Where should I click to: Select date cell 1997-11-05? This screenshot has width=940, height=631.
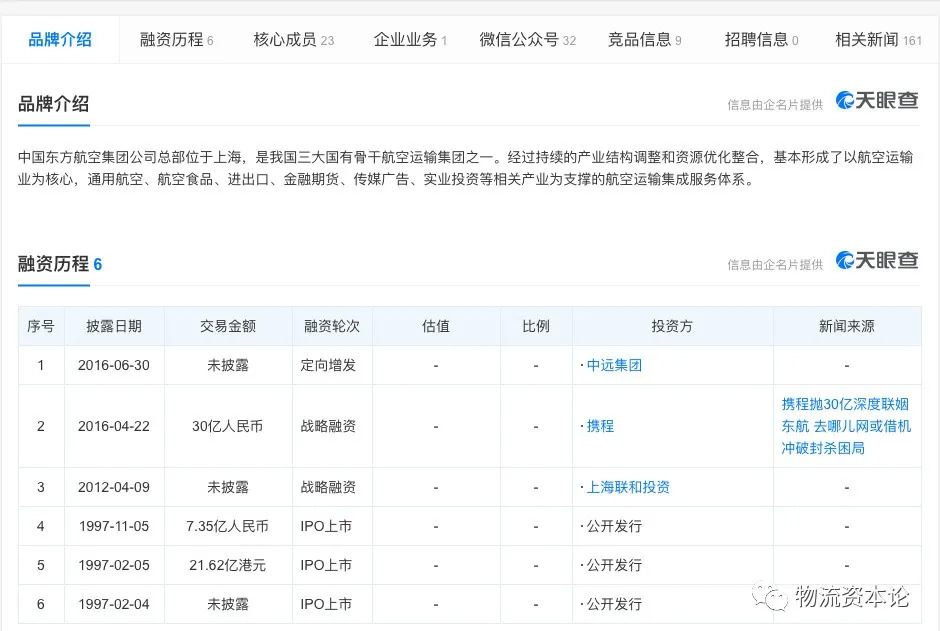coord(114,526)
